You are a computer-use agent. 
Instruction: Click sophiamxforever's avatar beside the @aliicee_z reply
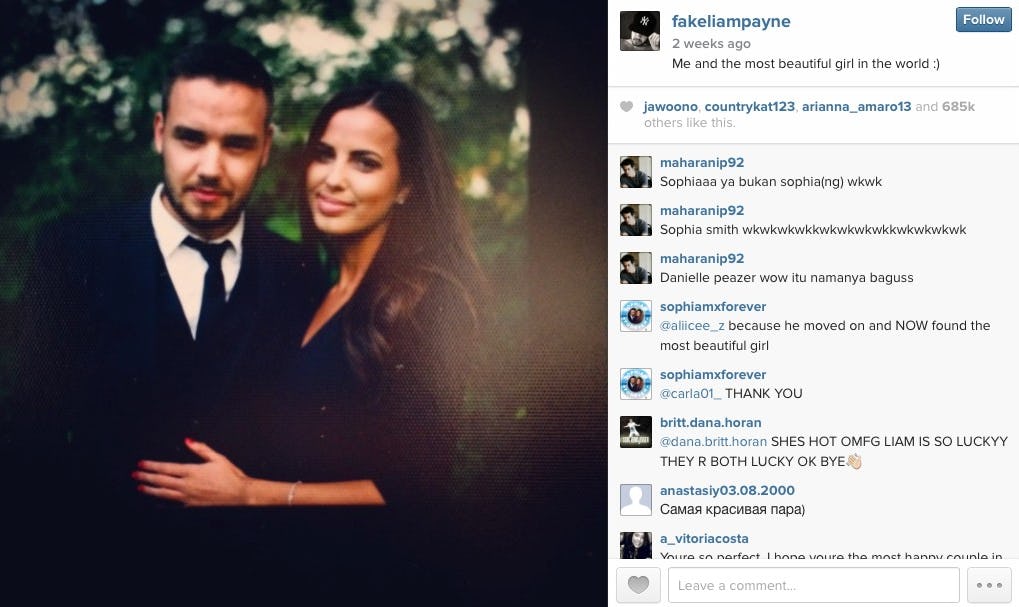click(x=636, y=316)
